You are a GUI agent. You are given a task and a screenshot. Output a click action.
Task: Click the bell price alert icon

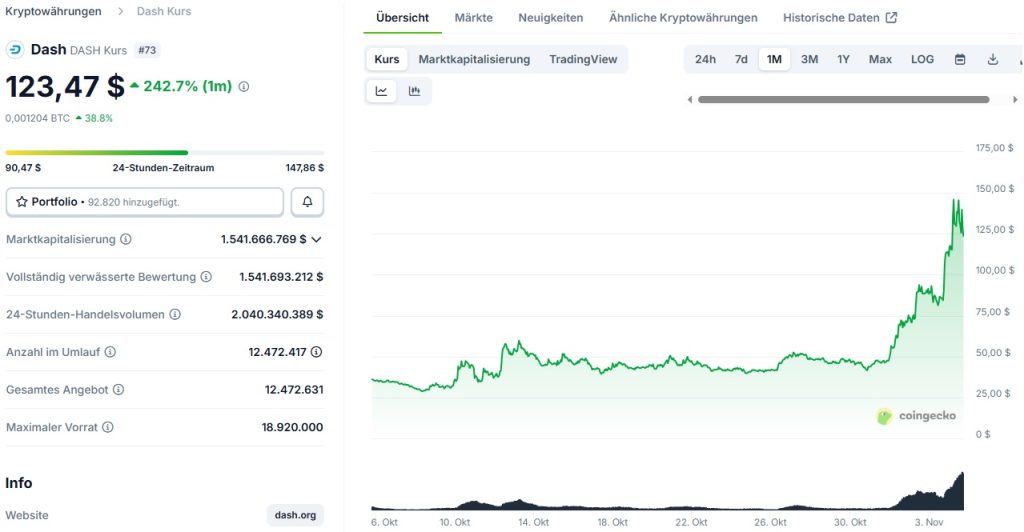click(307, 202)
